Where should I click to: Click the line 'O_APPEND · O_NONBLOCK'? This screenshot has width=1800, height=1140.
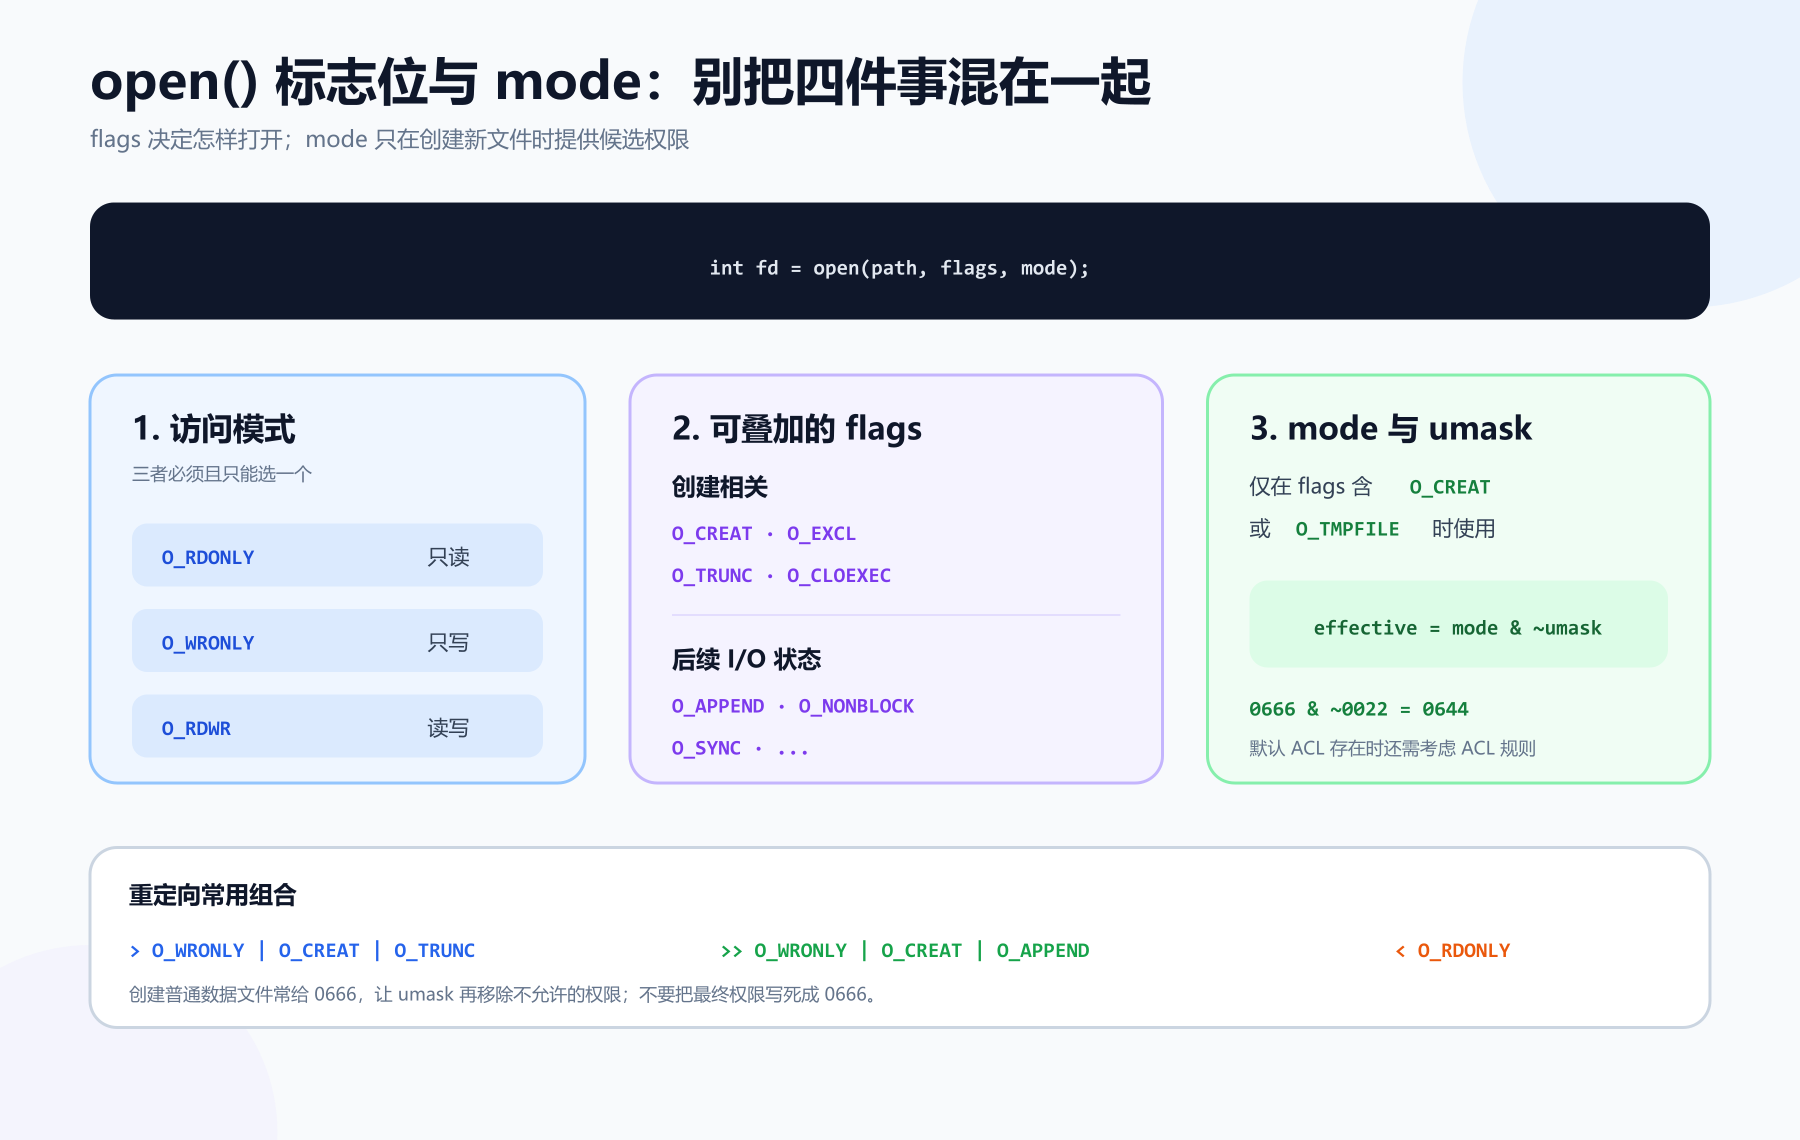(x=793, y=707)
